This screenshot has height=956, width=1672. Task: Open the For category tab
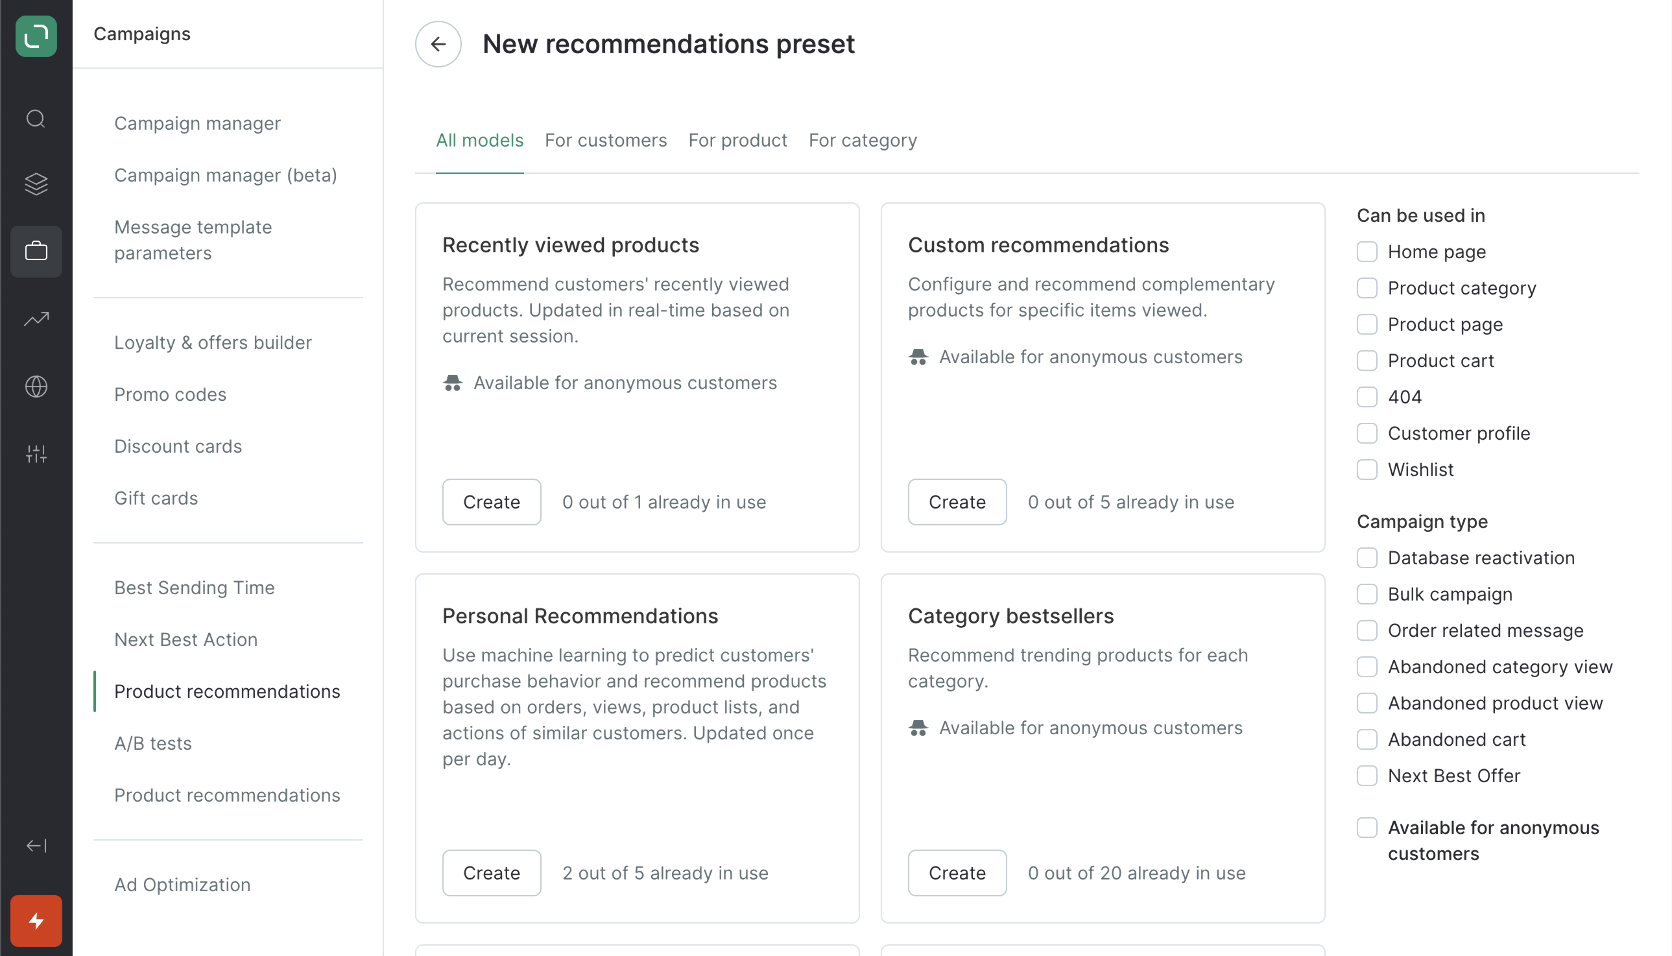(862, 140)
